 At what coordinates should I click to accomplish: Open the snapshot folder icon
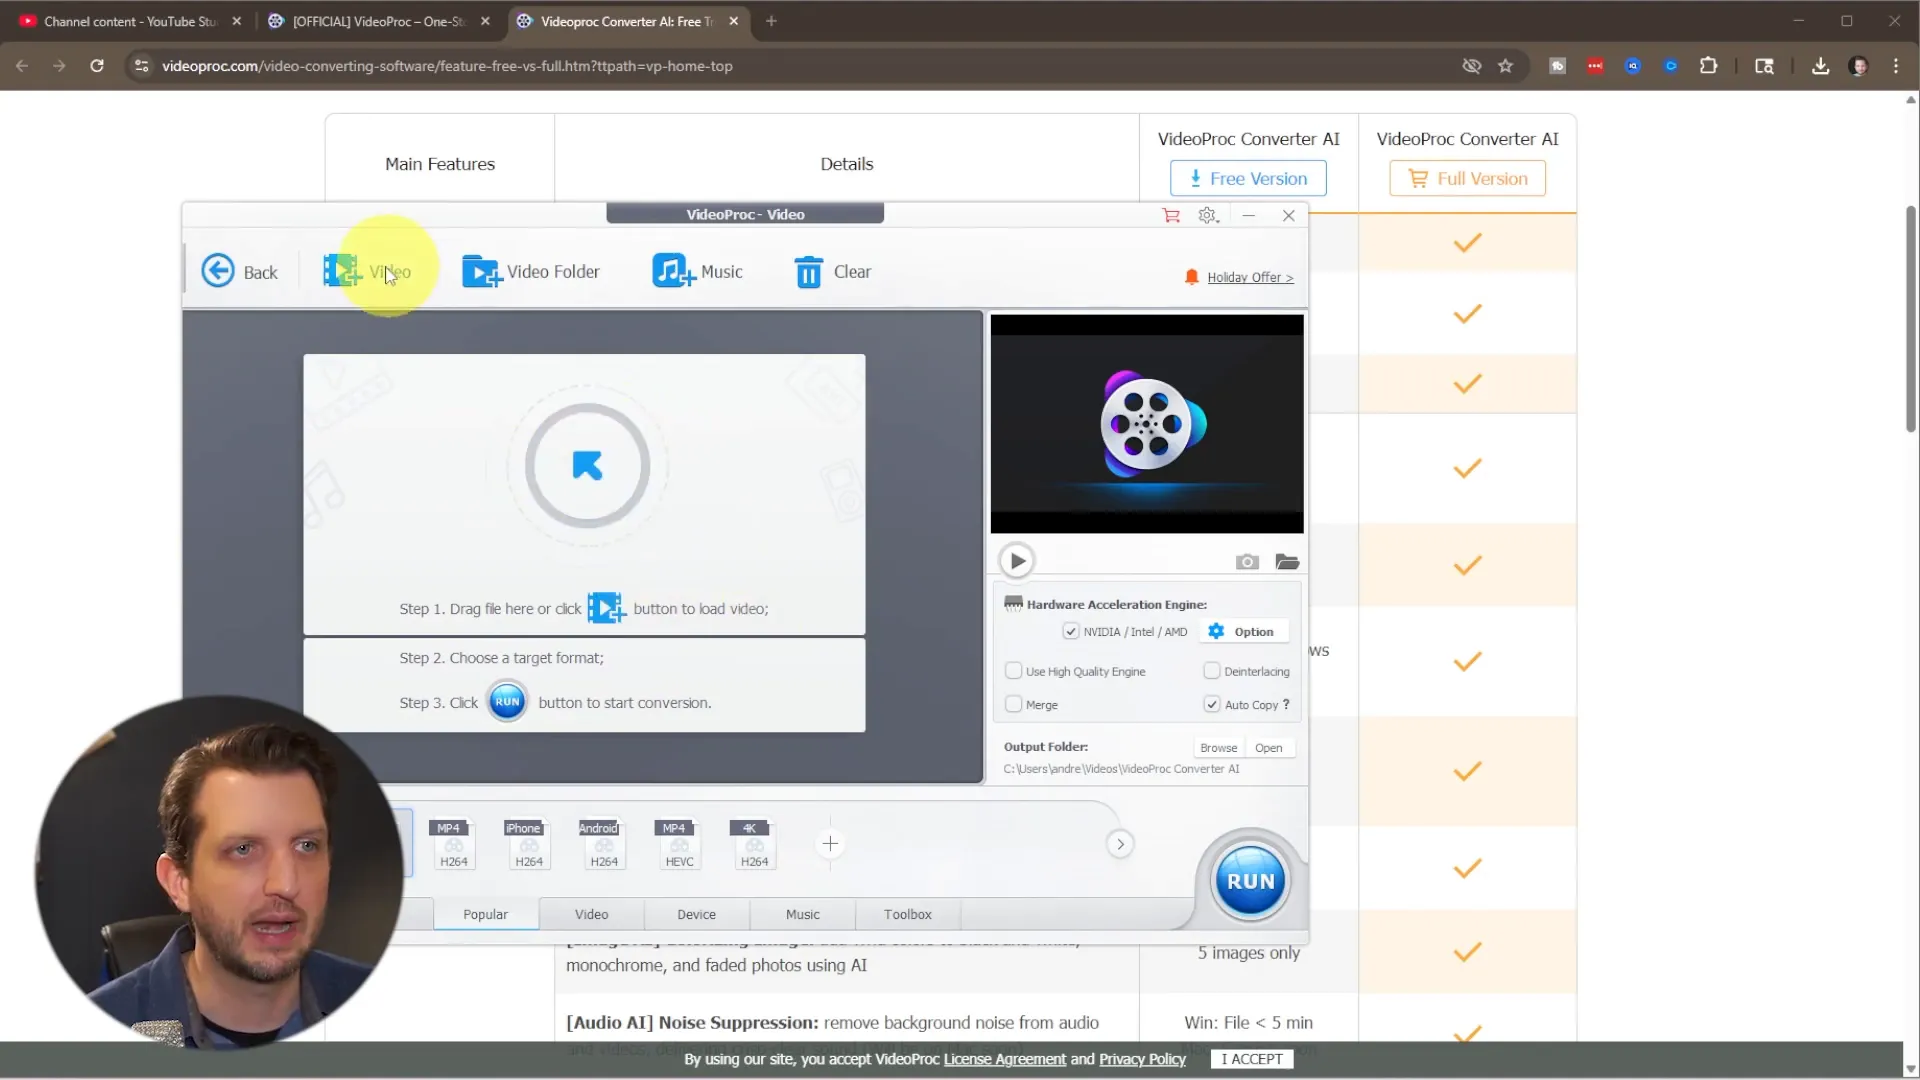(x=1287, y=562)
